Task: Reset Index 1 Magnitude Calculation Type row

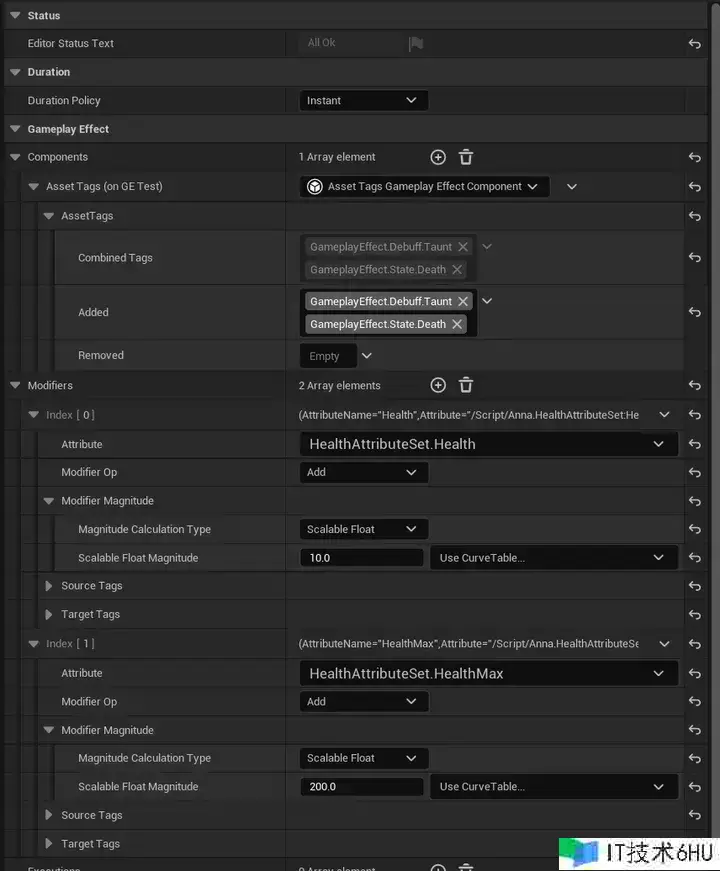Action: point(694,758)
